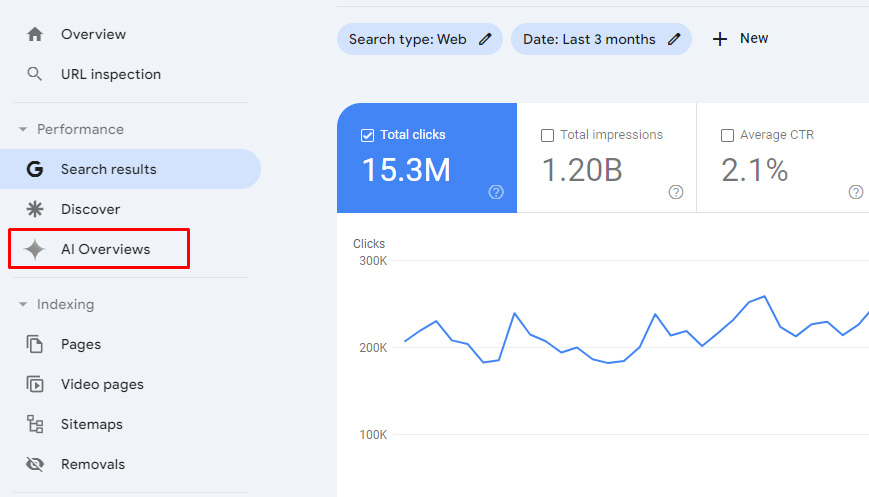Edit the Date: Last 3 months filter
Viewport: 869px width, 497px height.
click(674, 39)
